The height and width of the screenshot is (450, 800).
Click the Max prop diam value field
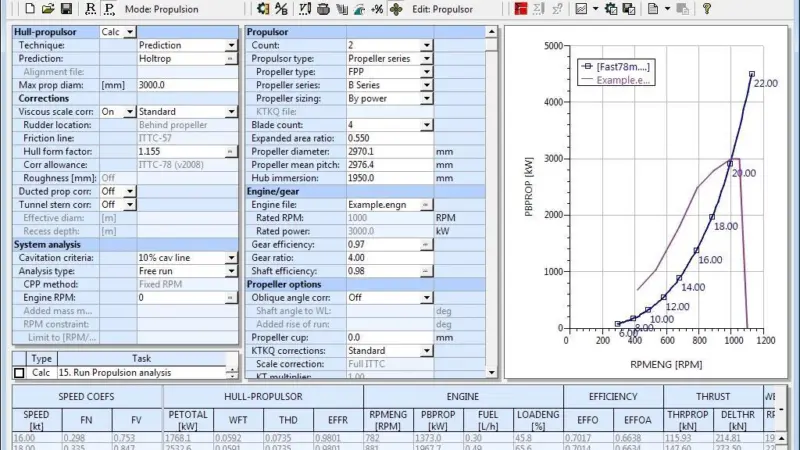click(x=187, y=85)
